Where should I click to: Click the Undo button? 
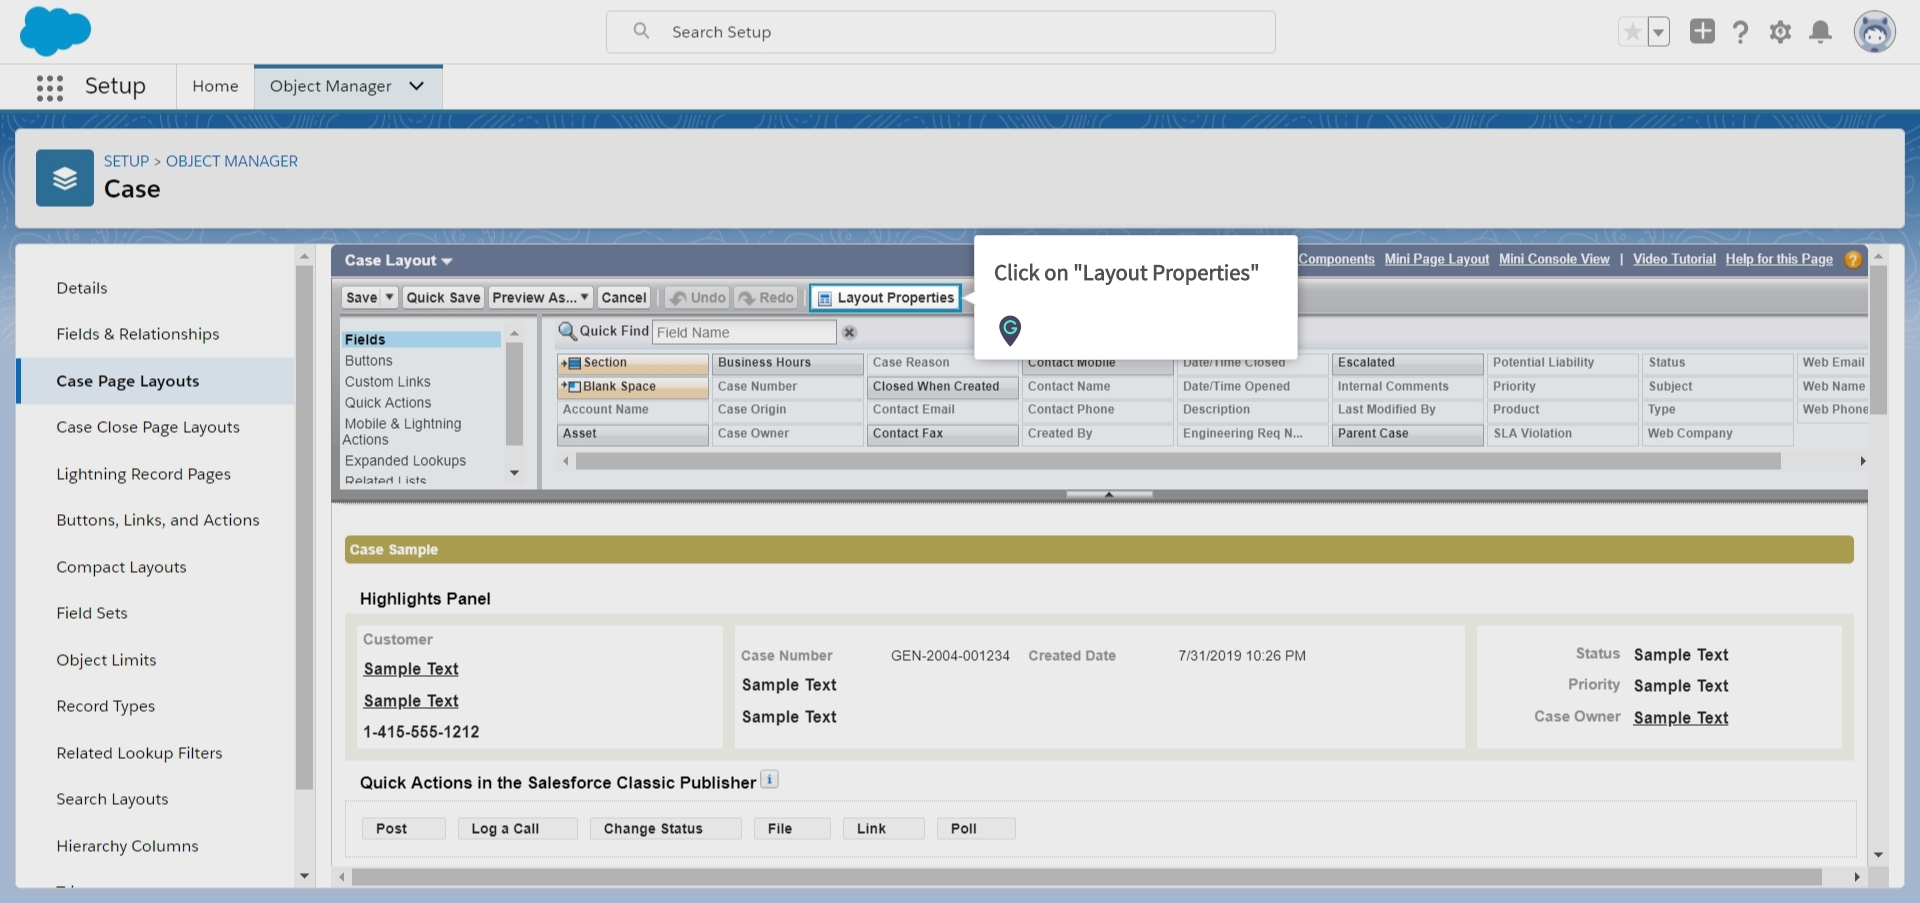point(698,297)
